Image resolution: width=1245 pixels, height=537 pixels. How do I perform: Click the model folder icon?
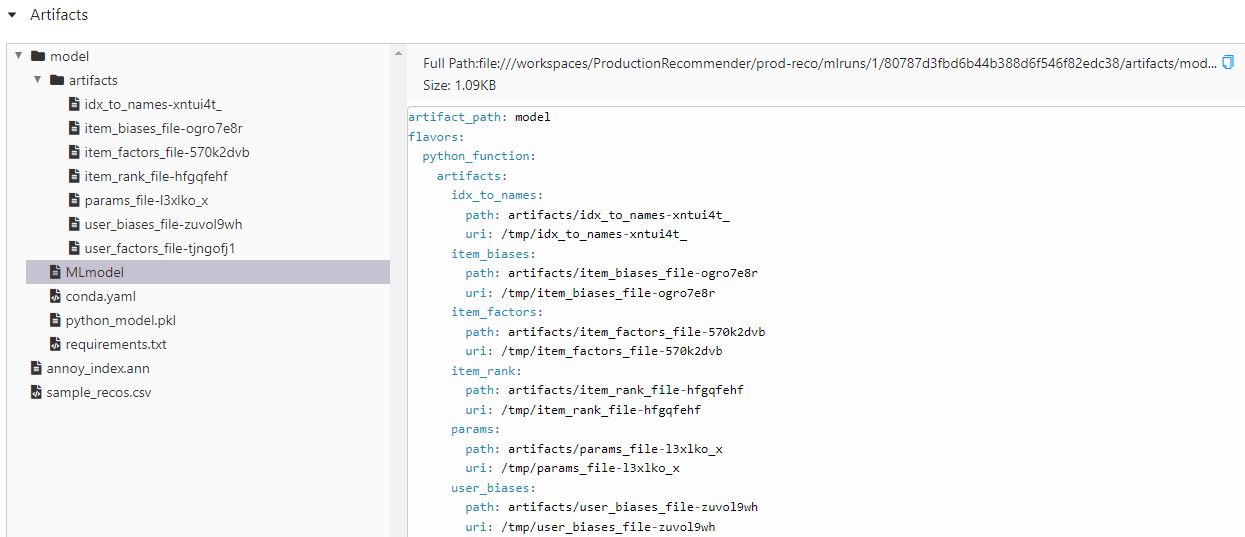tap(38, 56)
